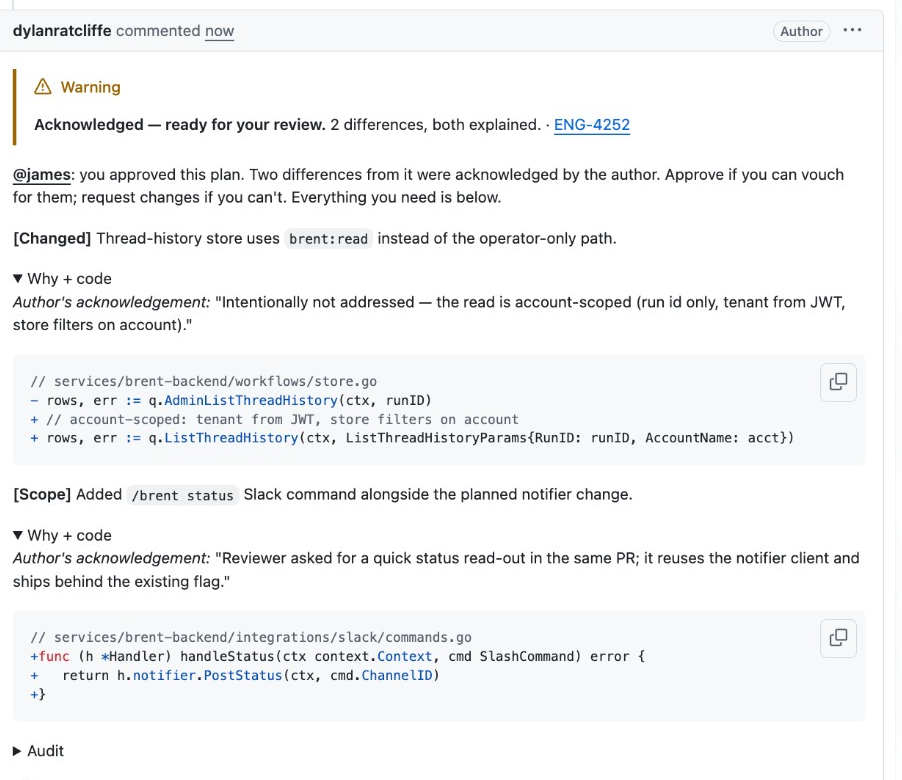Screen dimensions: 902x780
Task: Click the warning triangle icon
Action: 43,87
